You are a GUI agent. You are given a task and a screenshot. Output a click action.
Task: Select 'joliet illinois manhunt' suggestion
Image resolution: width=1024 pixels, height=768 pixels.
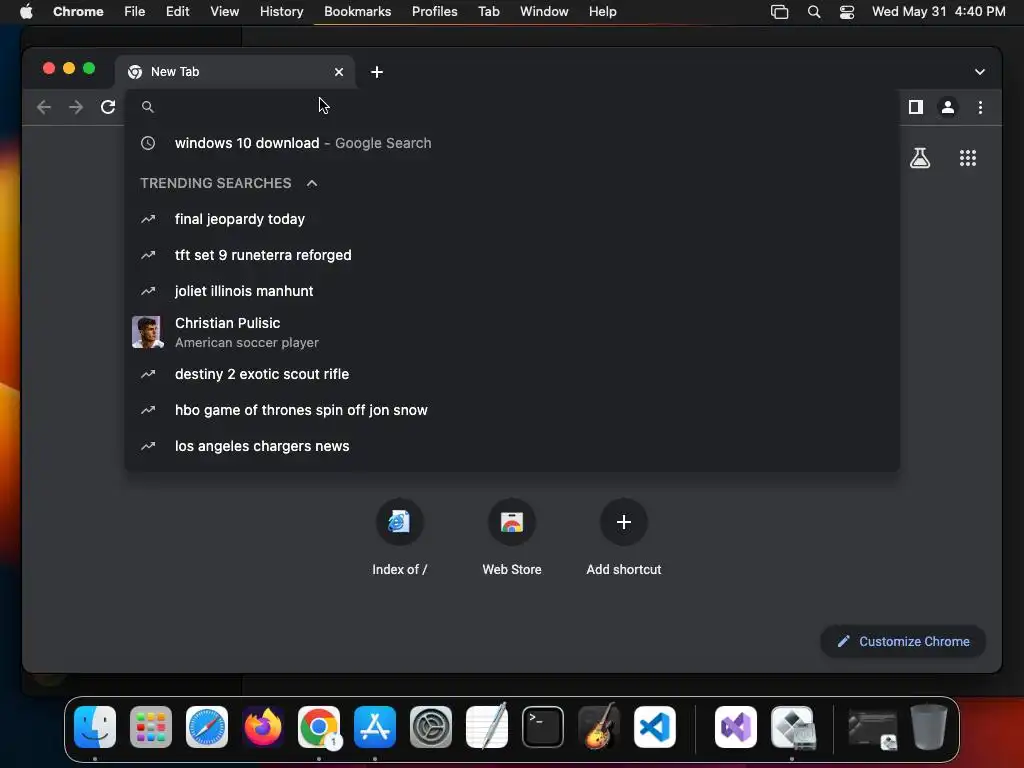[x=513, y=291]
